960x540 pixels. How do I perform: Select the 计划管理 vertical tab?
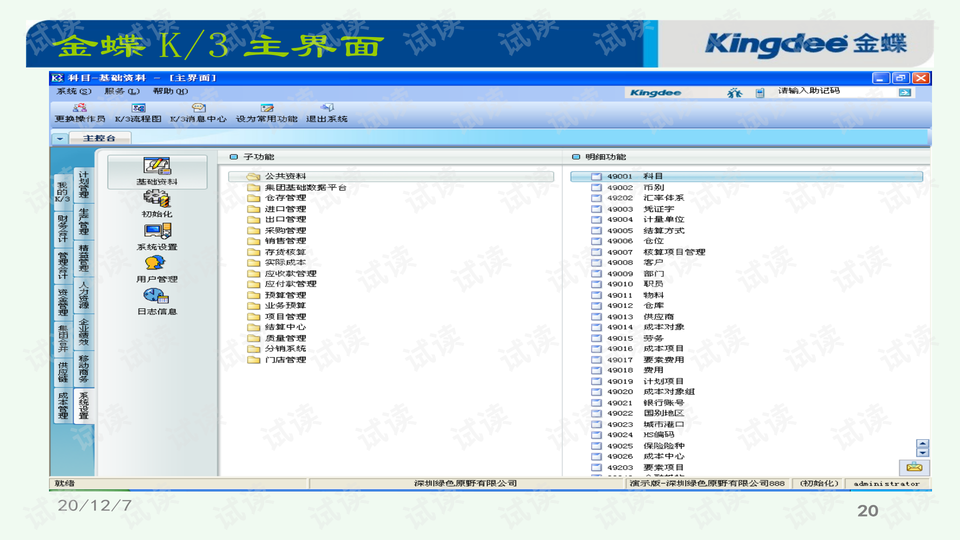[84, 184]
